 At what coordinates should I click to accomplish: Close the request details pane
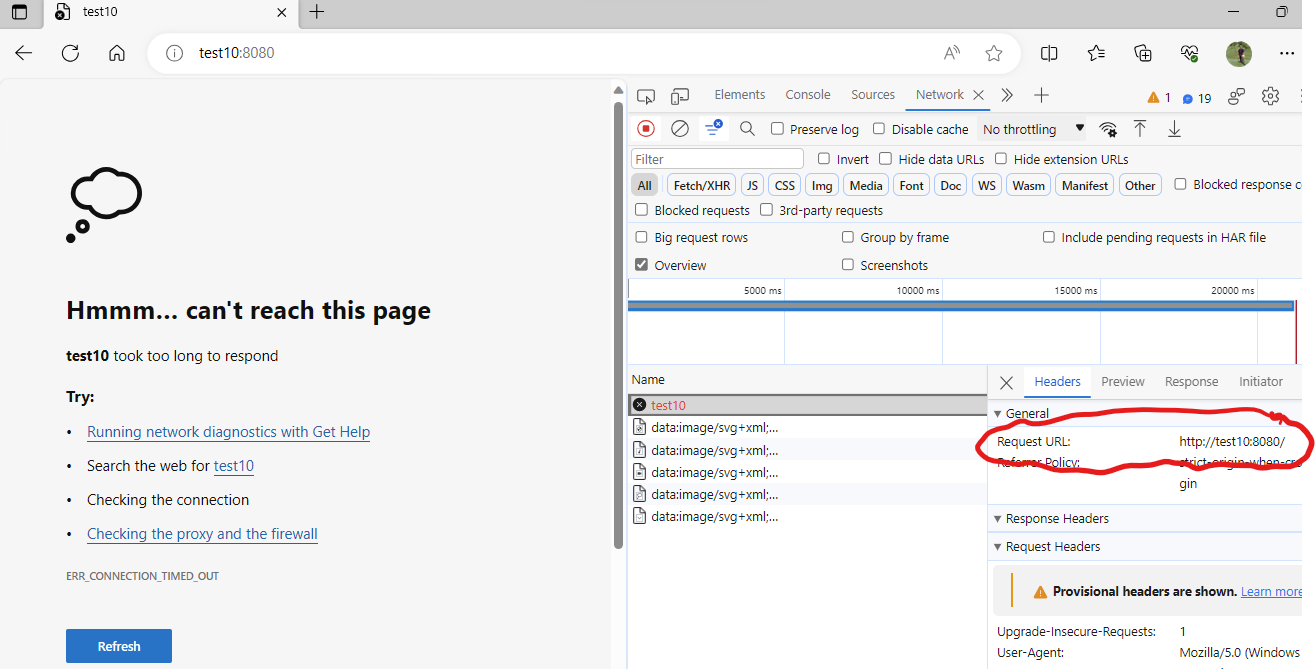(x=1006, y=382)
